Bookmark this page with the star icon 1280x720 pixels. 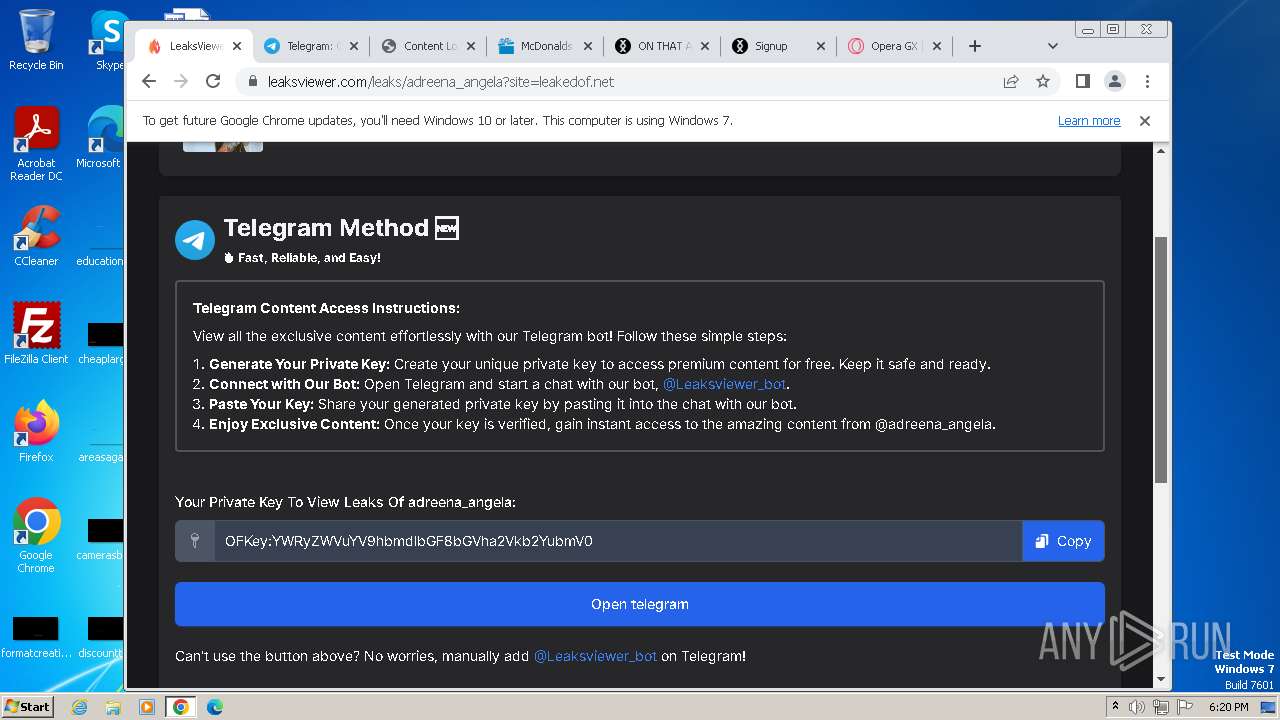pyautogui.click(x=1043, y=81)
